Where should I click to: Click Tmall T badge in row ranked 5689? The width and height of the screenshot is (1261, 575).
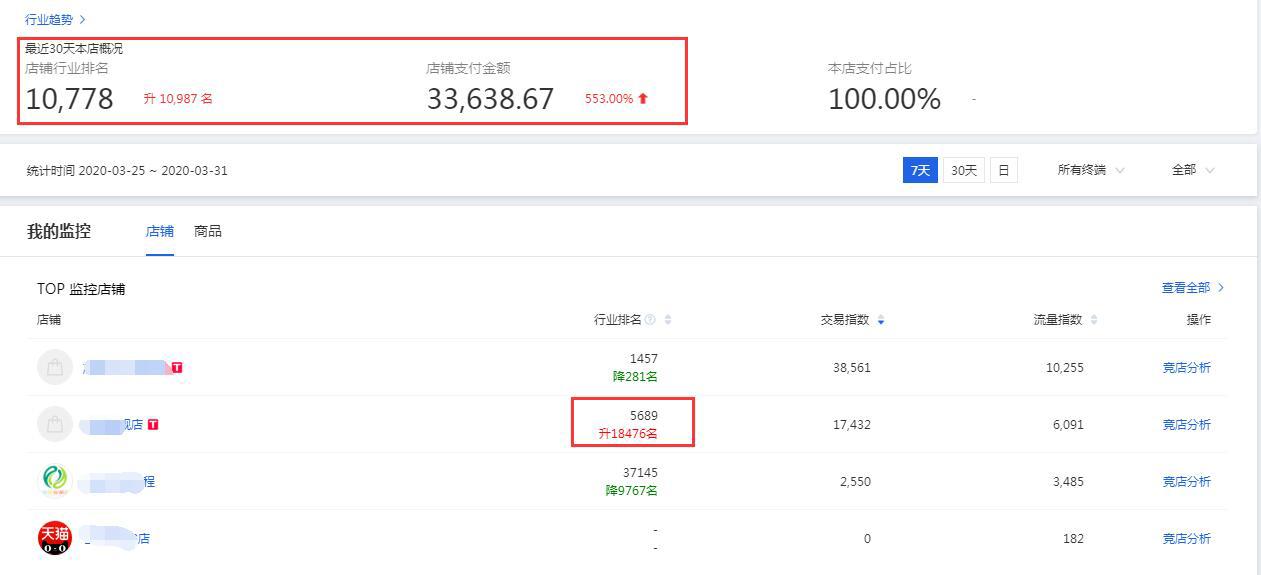153,425
